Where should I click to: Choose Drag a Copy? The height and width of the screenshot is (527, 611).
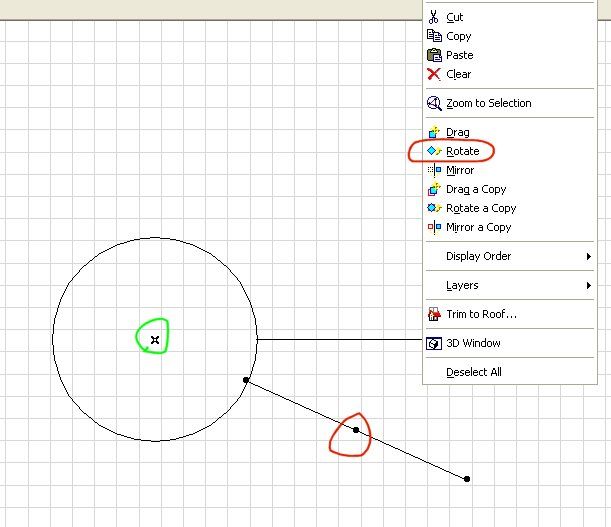click(509, 189)
